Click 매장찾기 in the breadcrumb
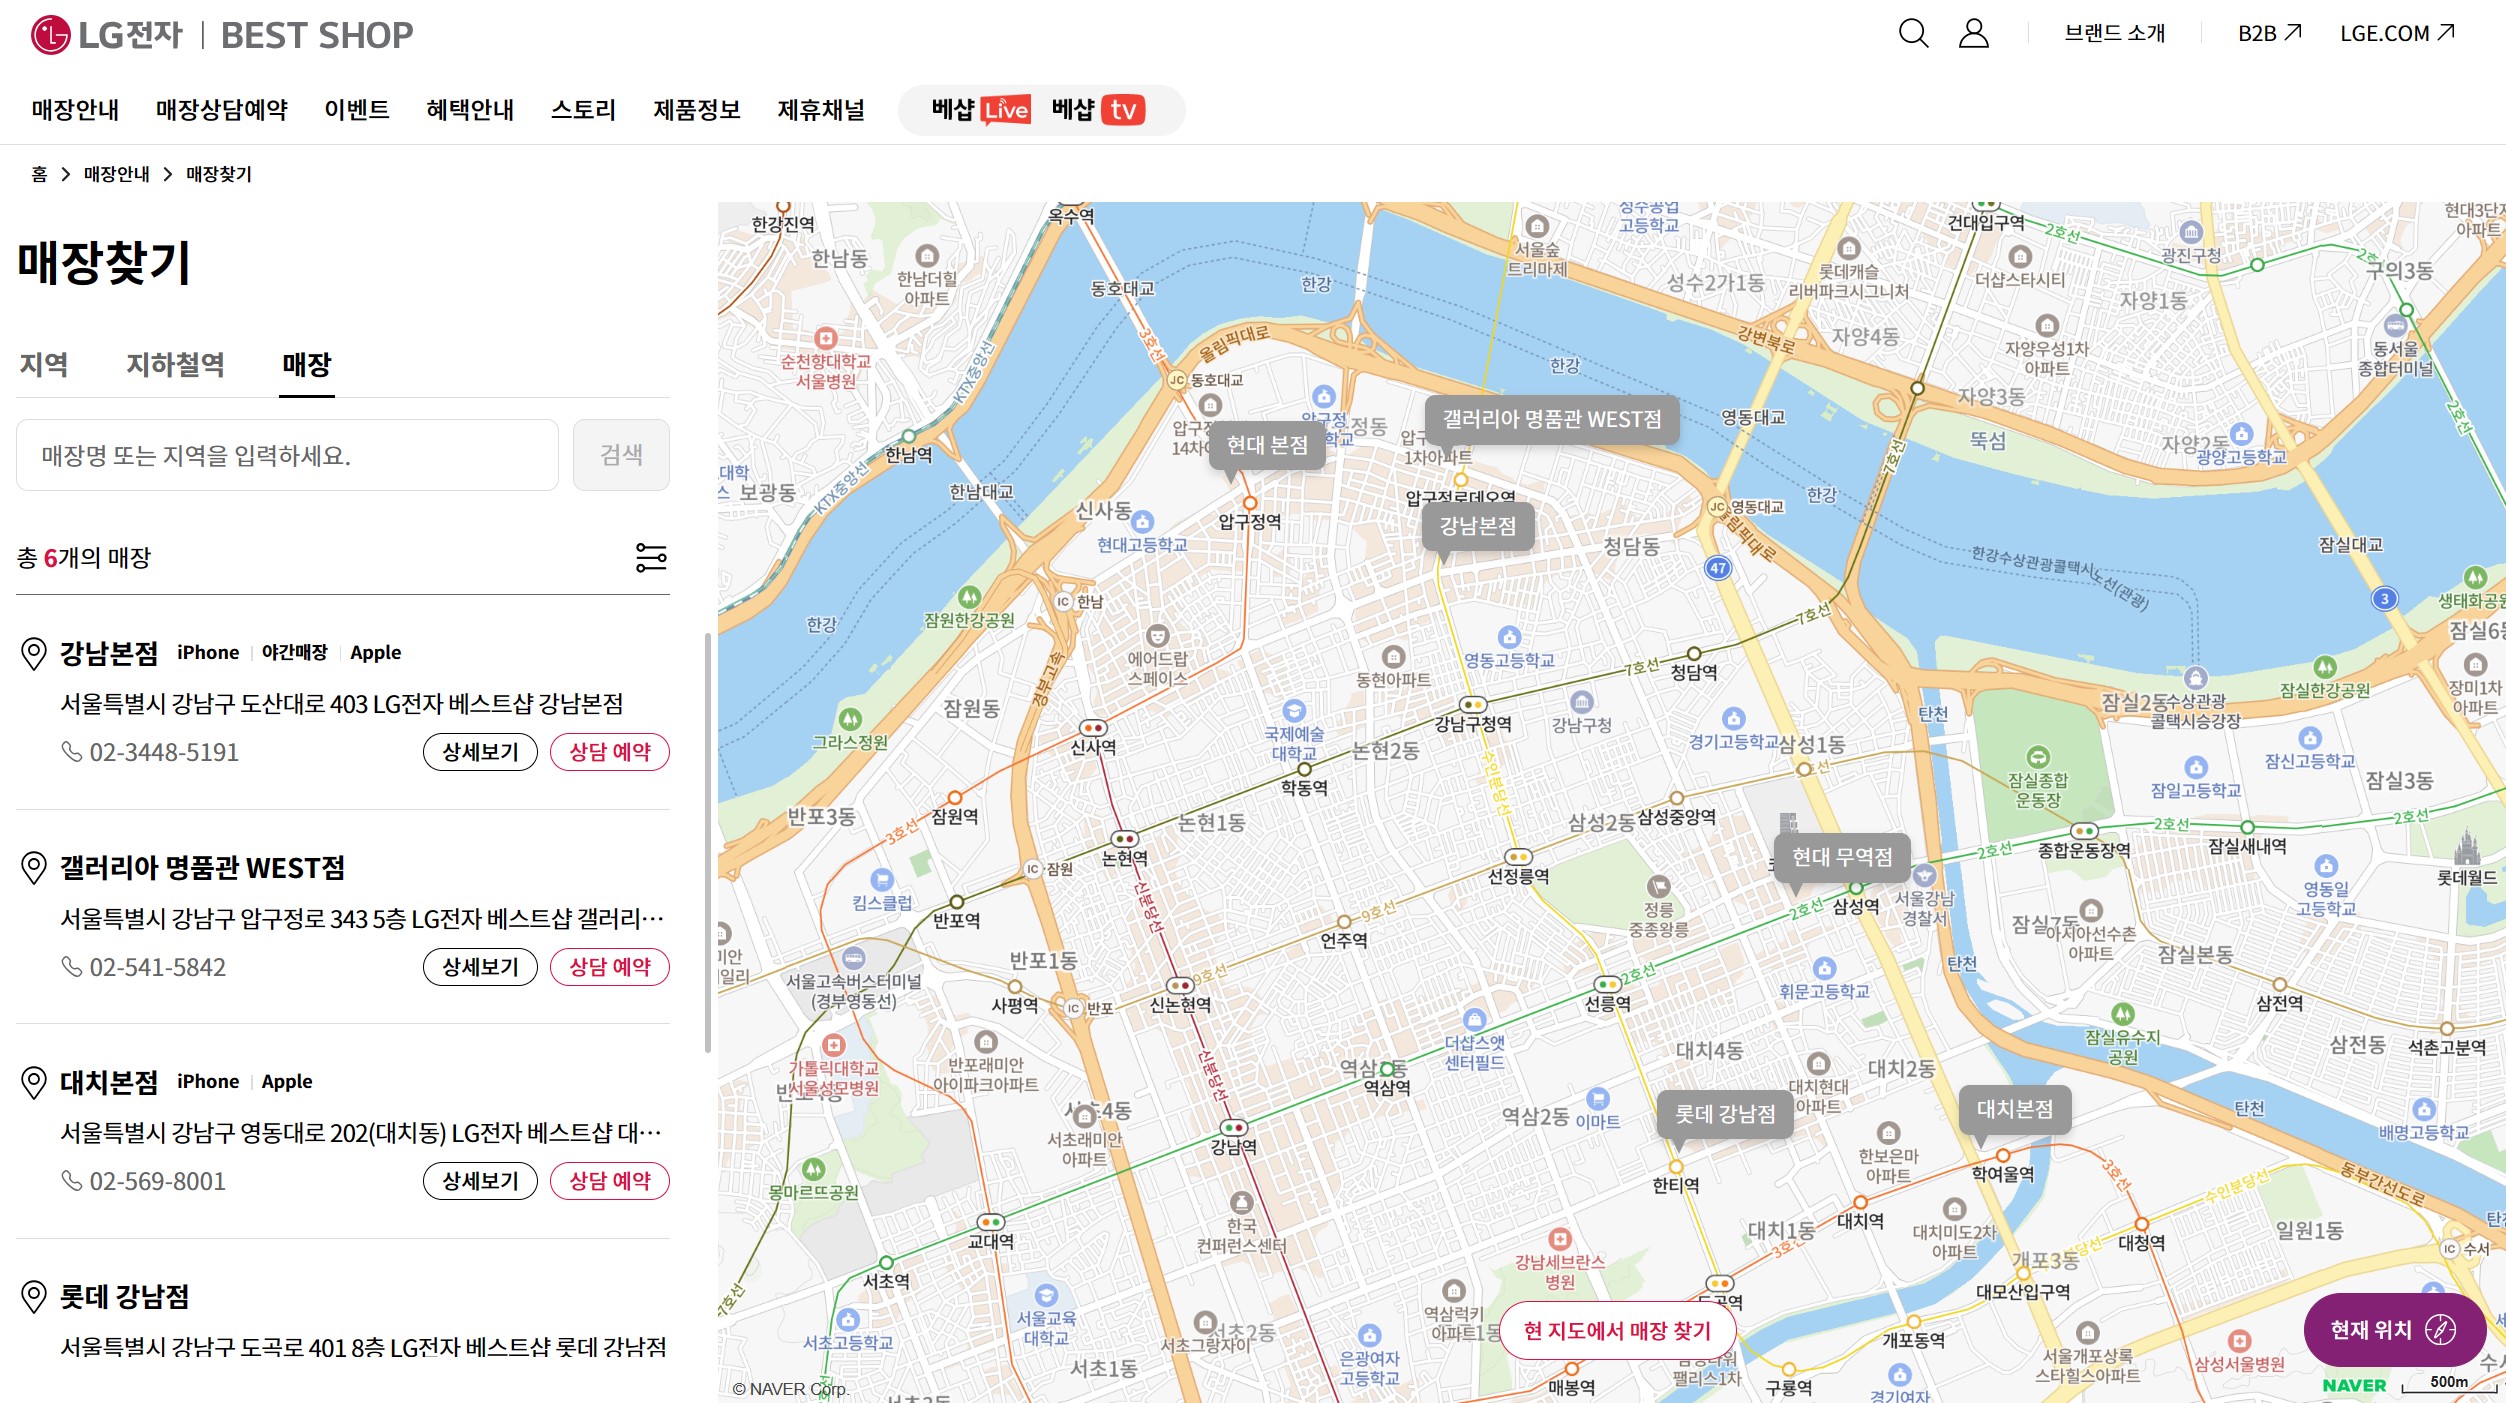2506x1403 pixels. coord(218,174)
